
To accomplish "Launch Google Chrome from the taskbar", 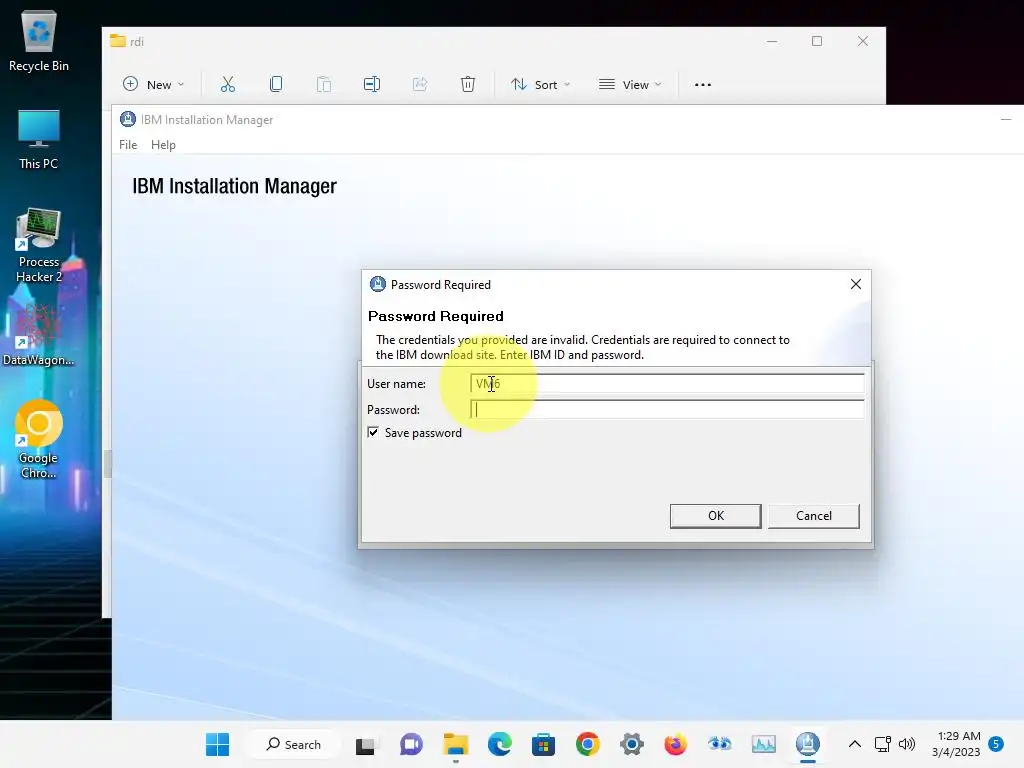I will tap(588, 744).
